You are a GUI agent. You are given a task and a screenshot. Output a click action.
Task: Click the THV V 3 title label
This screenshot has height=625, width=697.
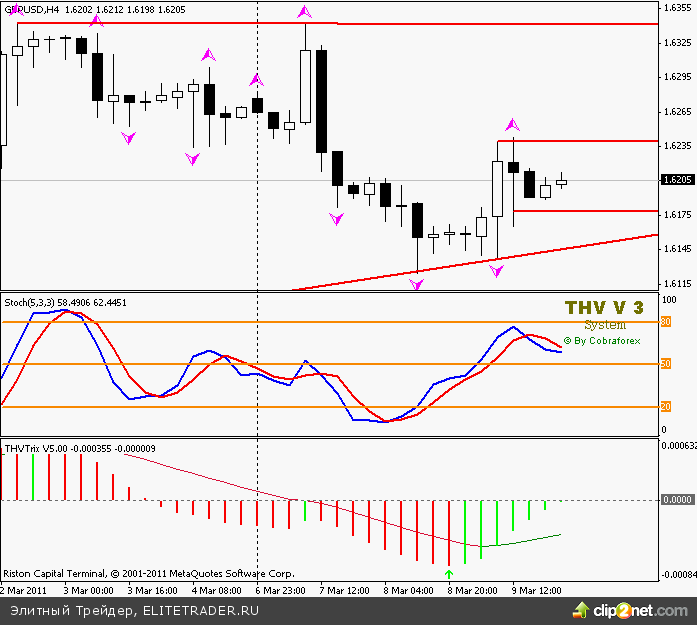(604, 307)
